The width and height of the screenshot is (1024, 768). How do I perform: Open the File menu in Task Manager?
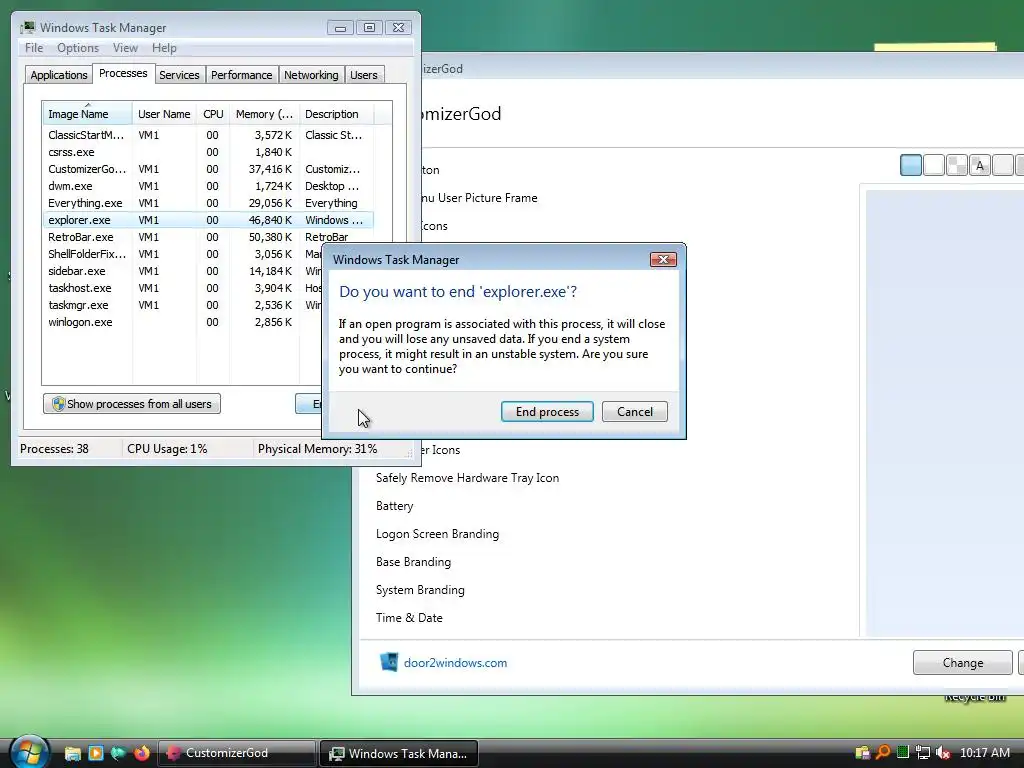(34, 48)
